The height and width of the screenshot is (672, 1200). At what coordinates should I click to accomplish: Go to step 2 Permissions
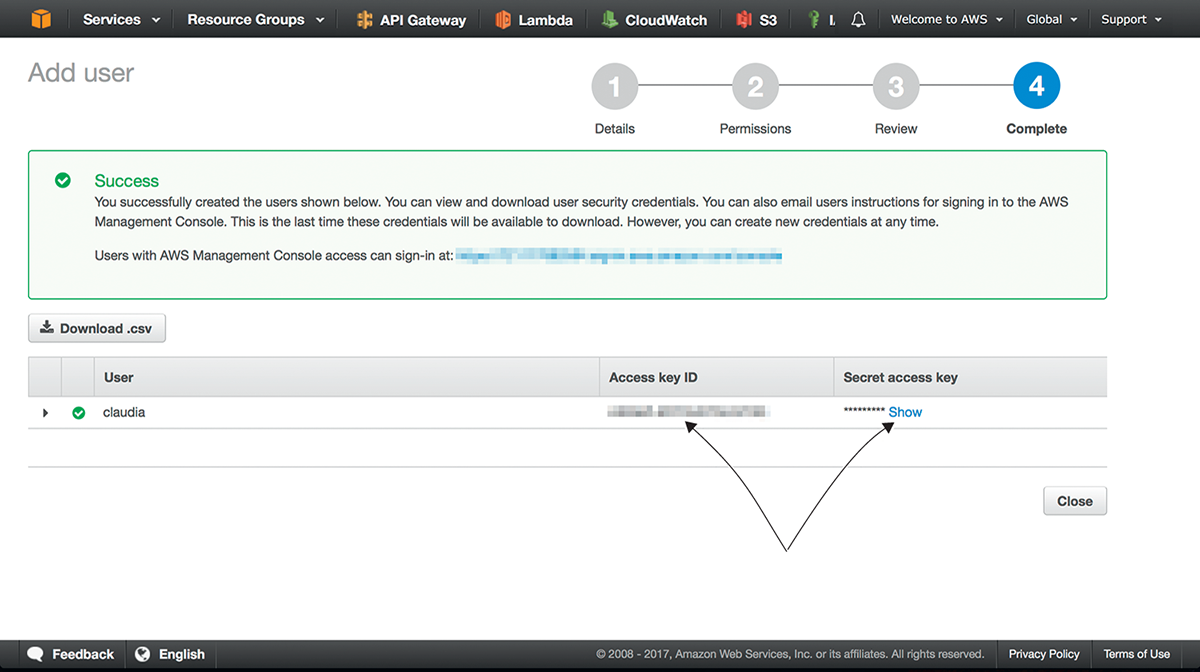coord(755,88)
